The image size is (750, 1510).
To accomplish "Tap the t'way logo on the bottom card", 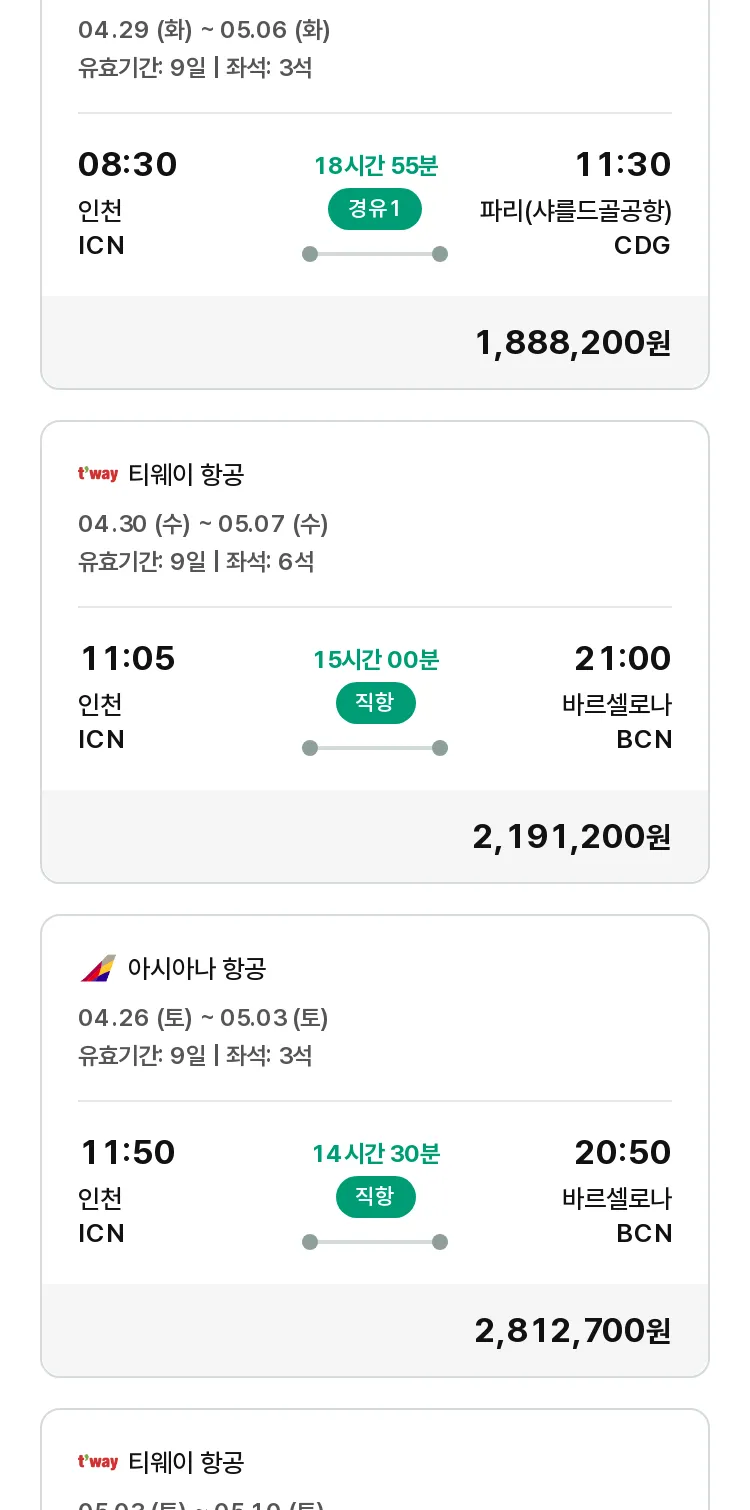I will tap(98, 1462).
